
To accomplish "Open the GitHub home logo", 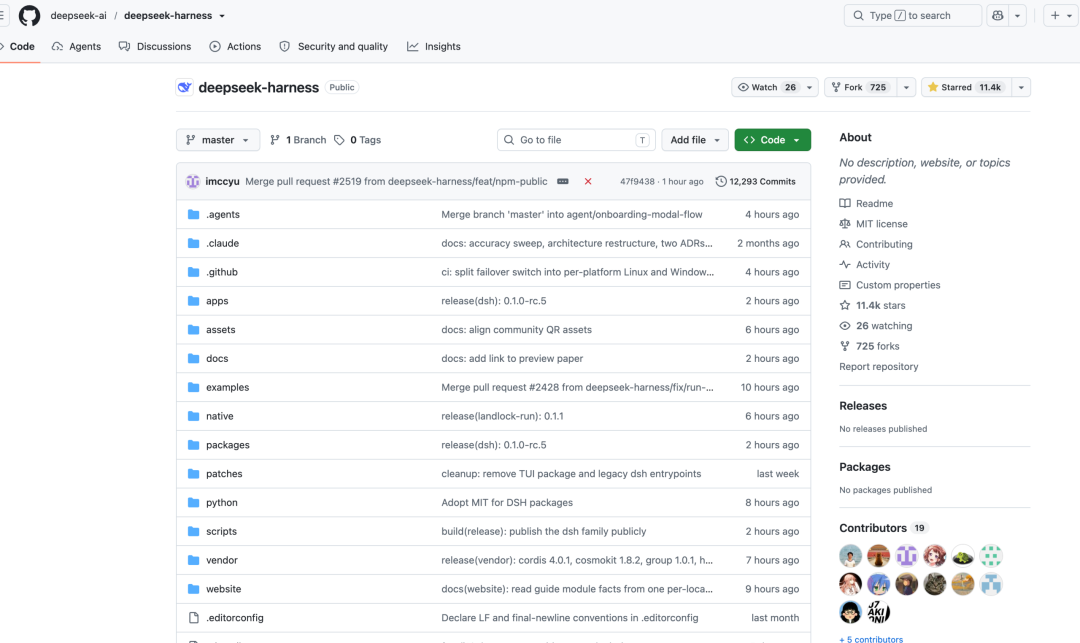I will (x=29, y=15).
